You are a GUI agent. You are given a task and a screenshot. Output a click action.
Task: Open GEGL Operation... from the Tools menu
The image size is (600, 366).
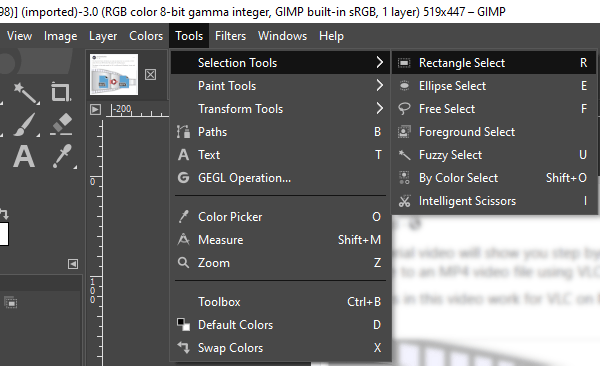tap(280, 178)
